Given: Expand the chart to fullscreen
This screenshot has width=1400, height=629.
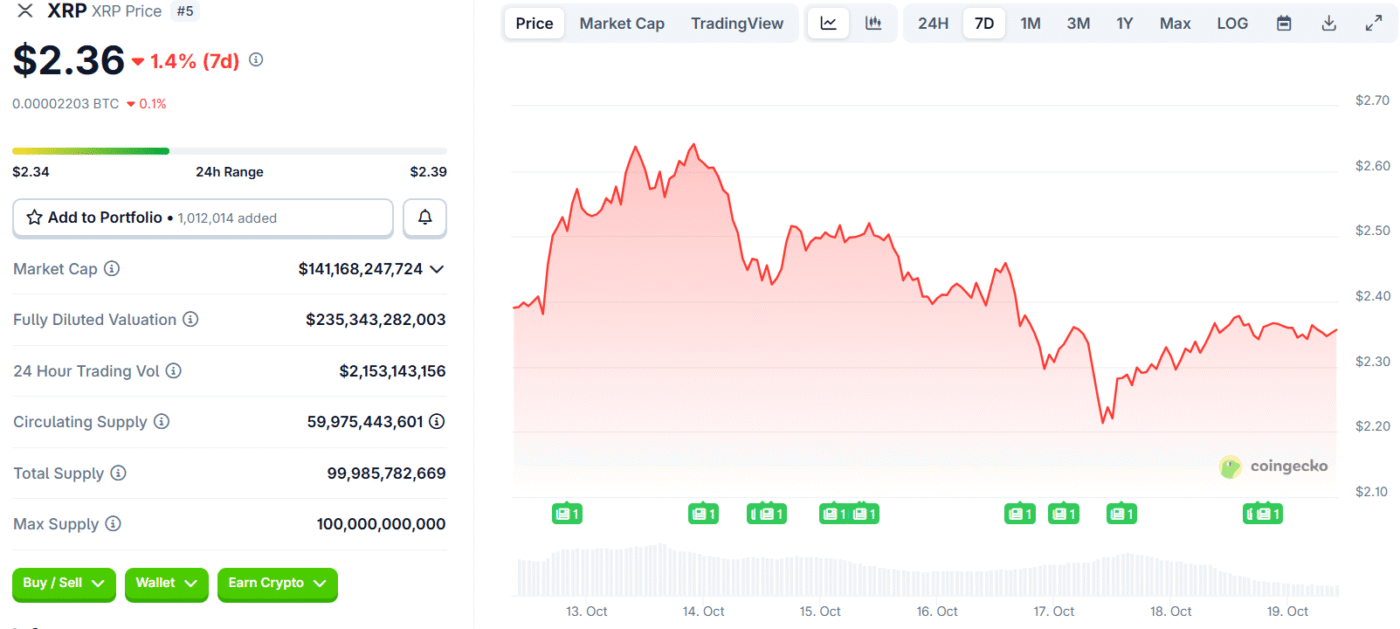Looking at the screenshot, I should point(1373,23).
